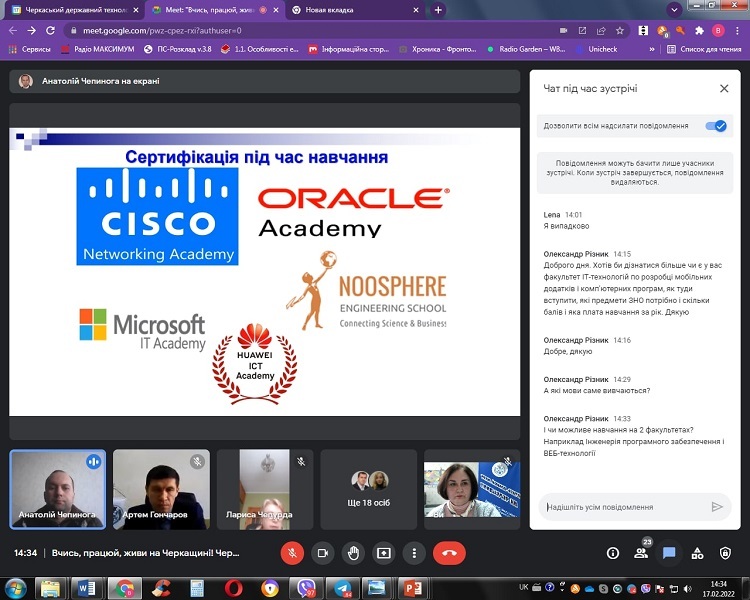Select Анатолій Чепинога participant tile
Screen dimensions: 750x600
(57, 489)
